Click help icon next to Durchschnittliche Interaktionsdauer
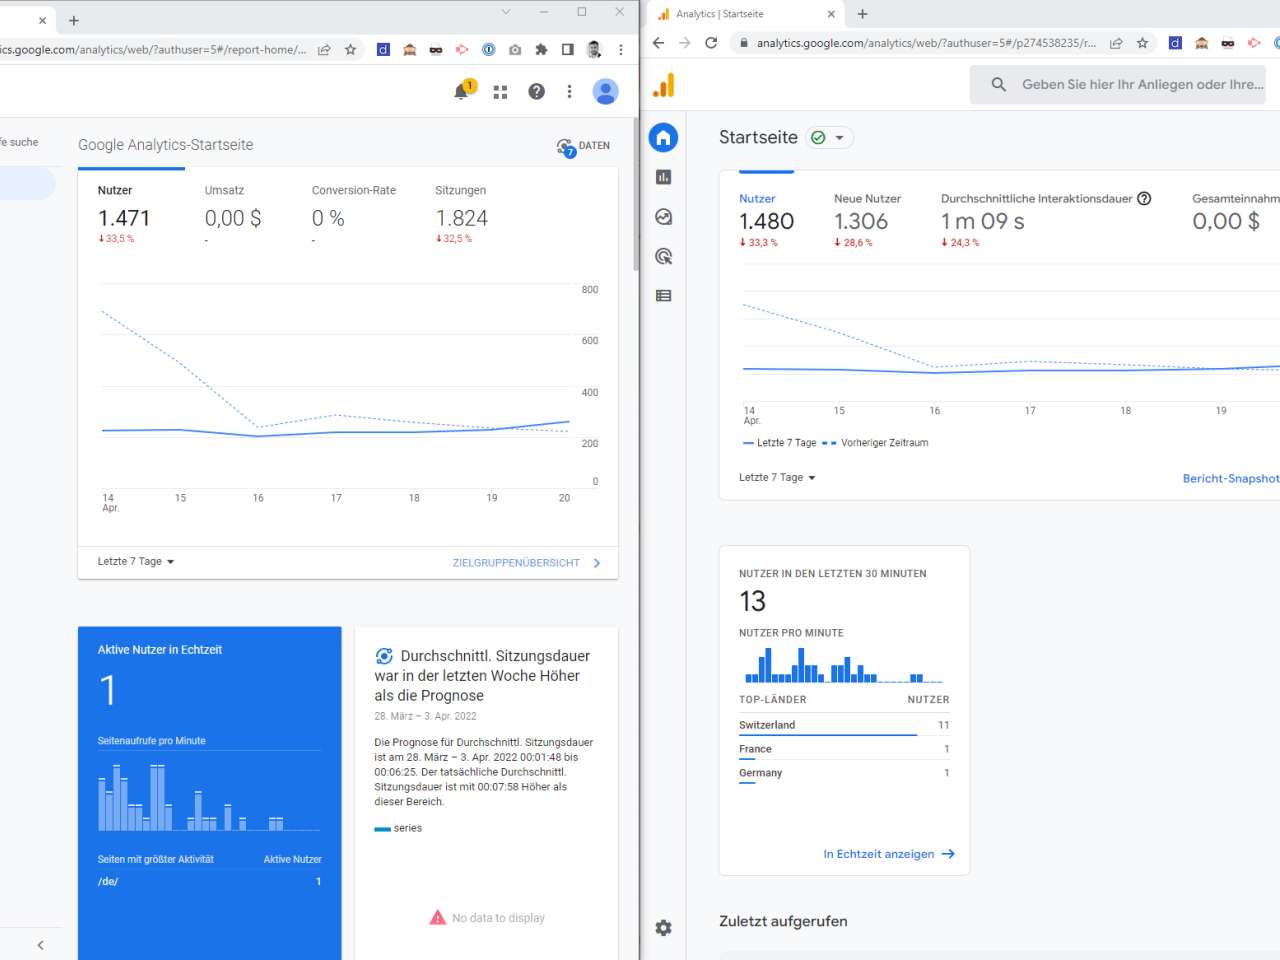 click(1144, 199)
